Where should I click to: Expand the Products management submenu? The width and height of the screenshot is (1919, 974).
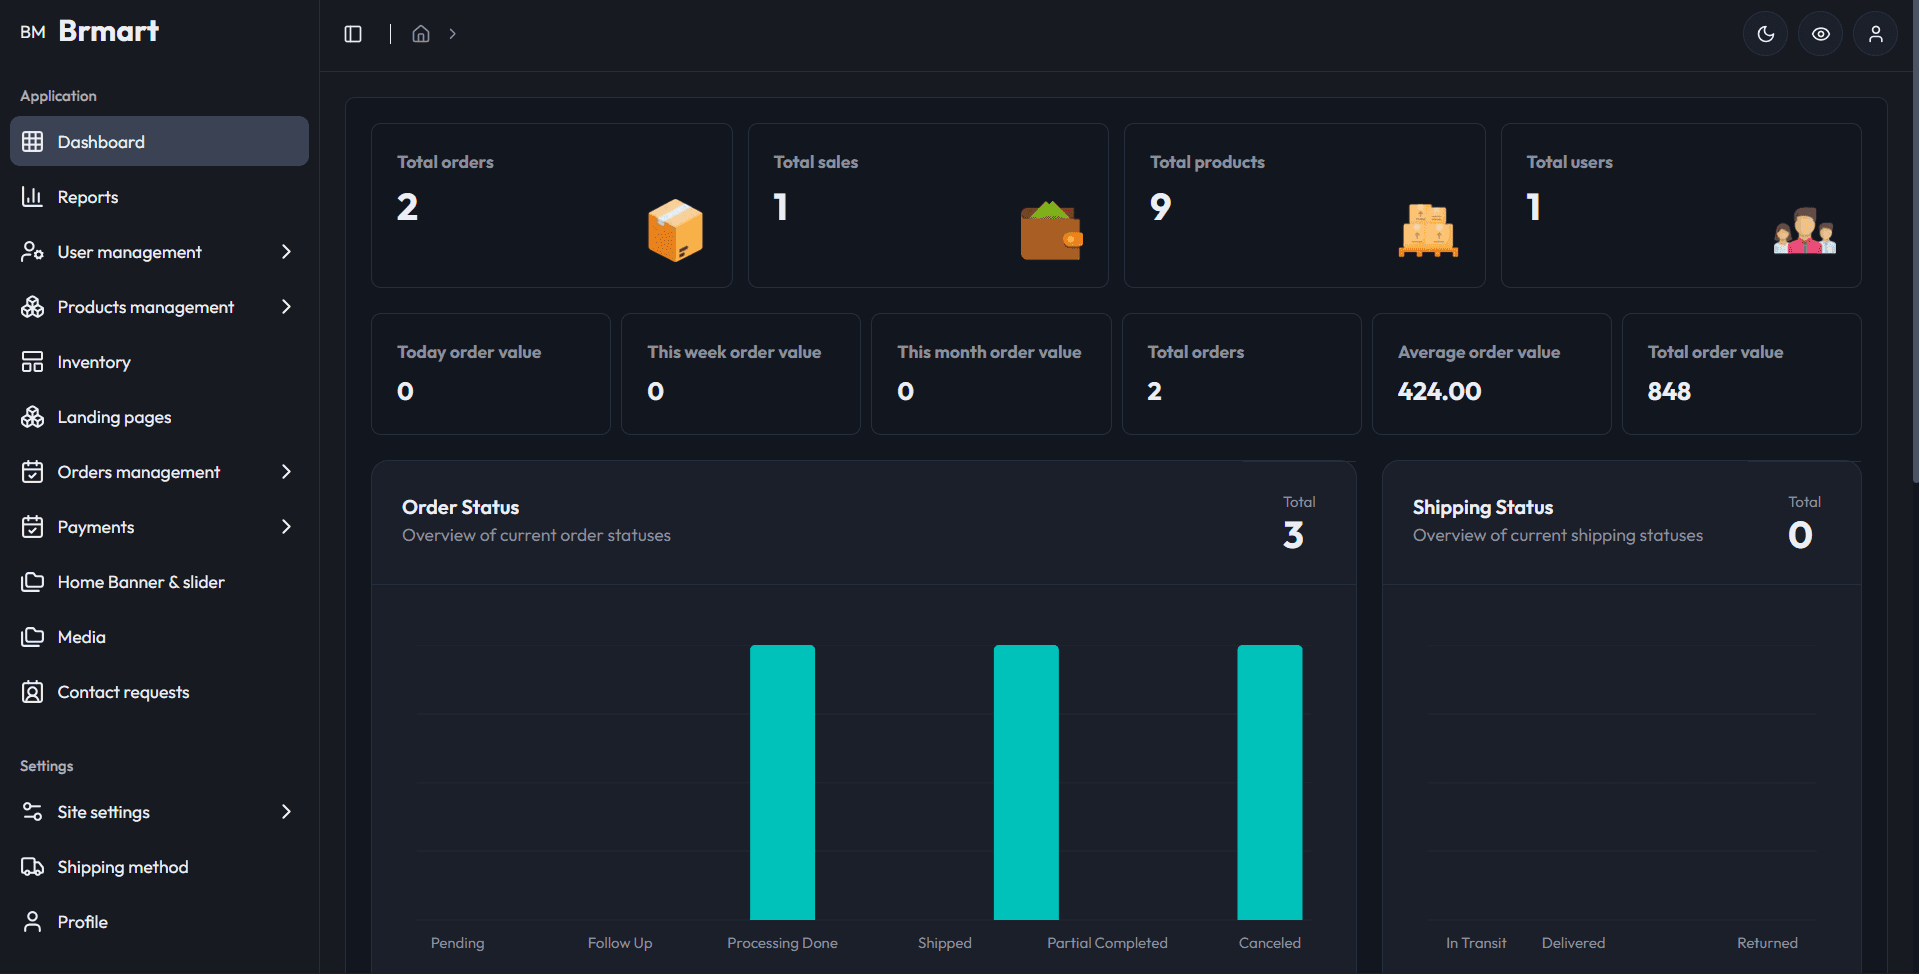tap(286, 306)
